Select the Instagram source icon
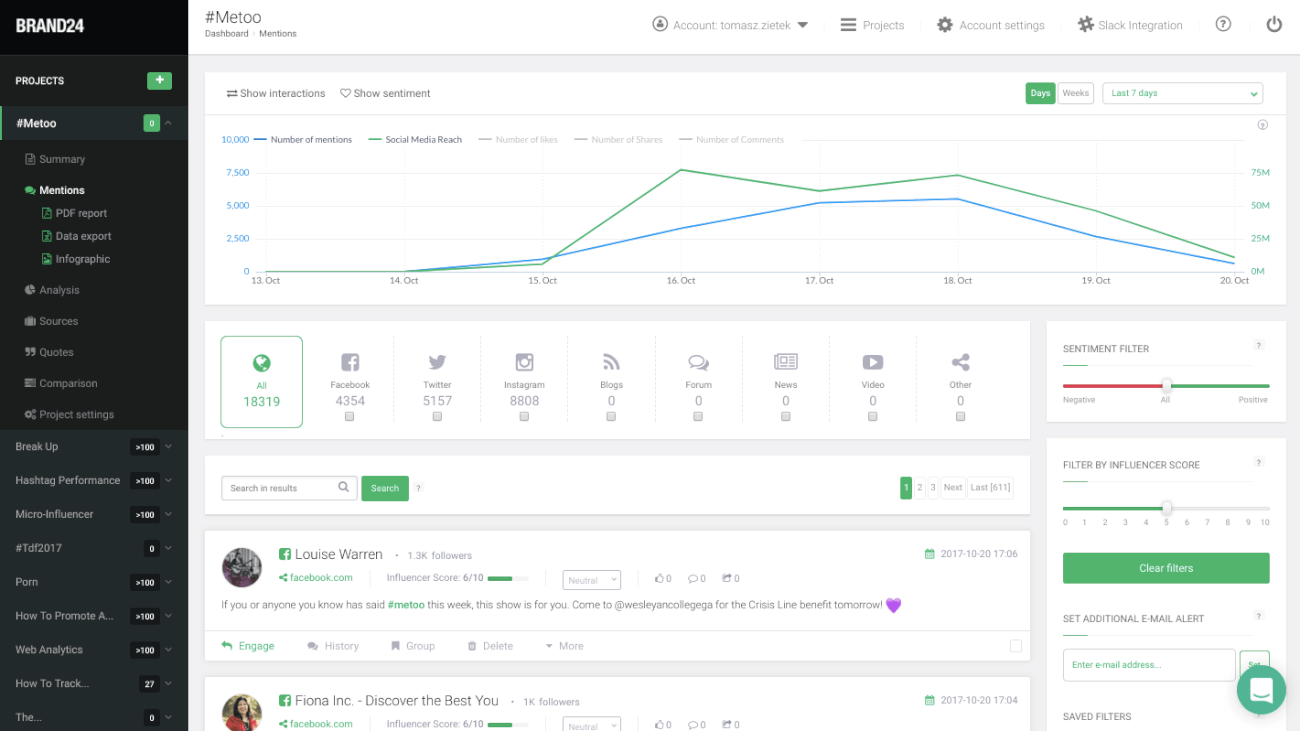Screen dimensions: 1300x731 (524, 362)
